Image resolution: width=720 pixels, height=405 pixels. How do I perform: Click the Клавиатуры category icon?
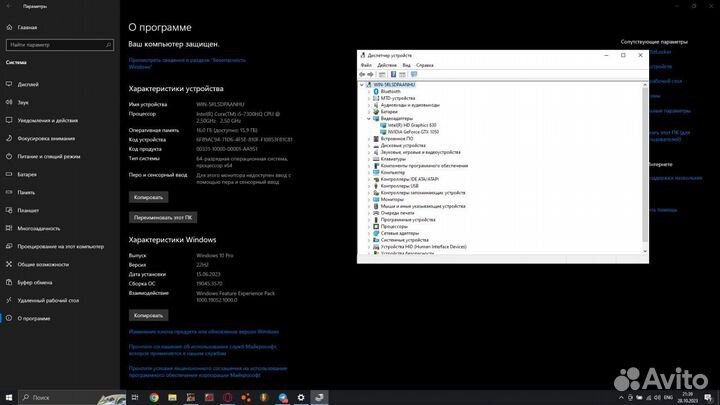point(376,159)
